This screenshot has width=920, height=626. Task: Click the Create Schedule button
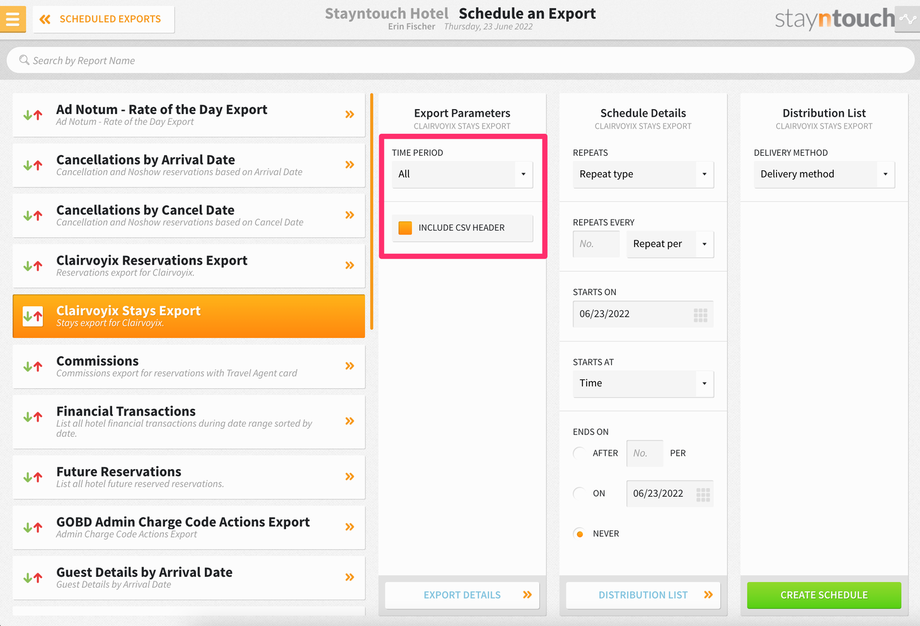tap(824, 595)
